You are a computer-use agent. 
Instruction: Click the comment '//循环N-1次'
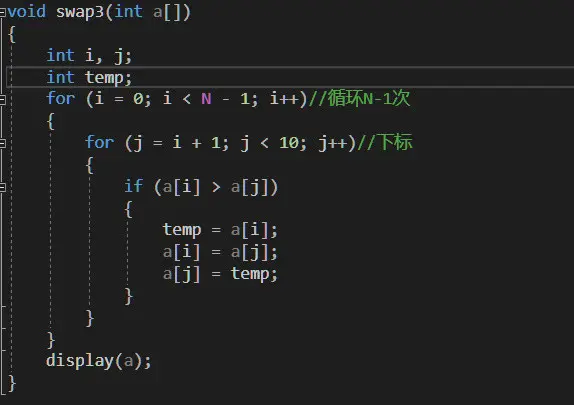click(x=359, y=98)
